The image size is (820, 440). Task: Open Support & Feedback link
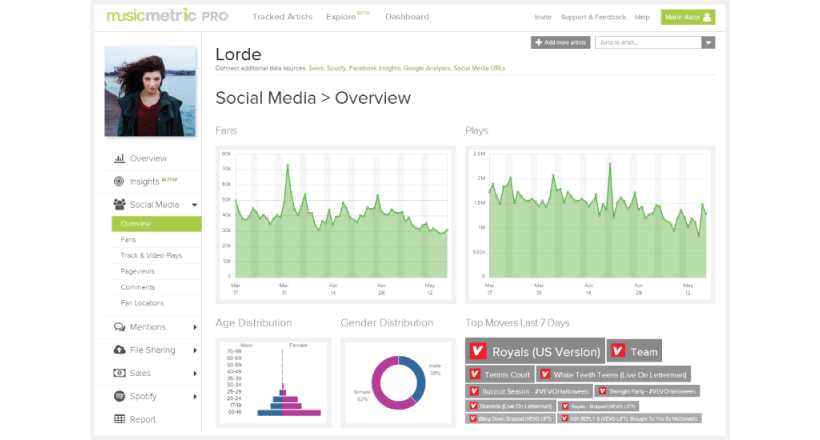(593, 17)
